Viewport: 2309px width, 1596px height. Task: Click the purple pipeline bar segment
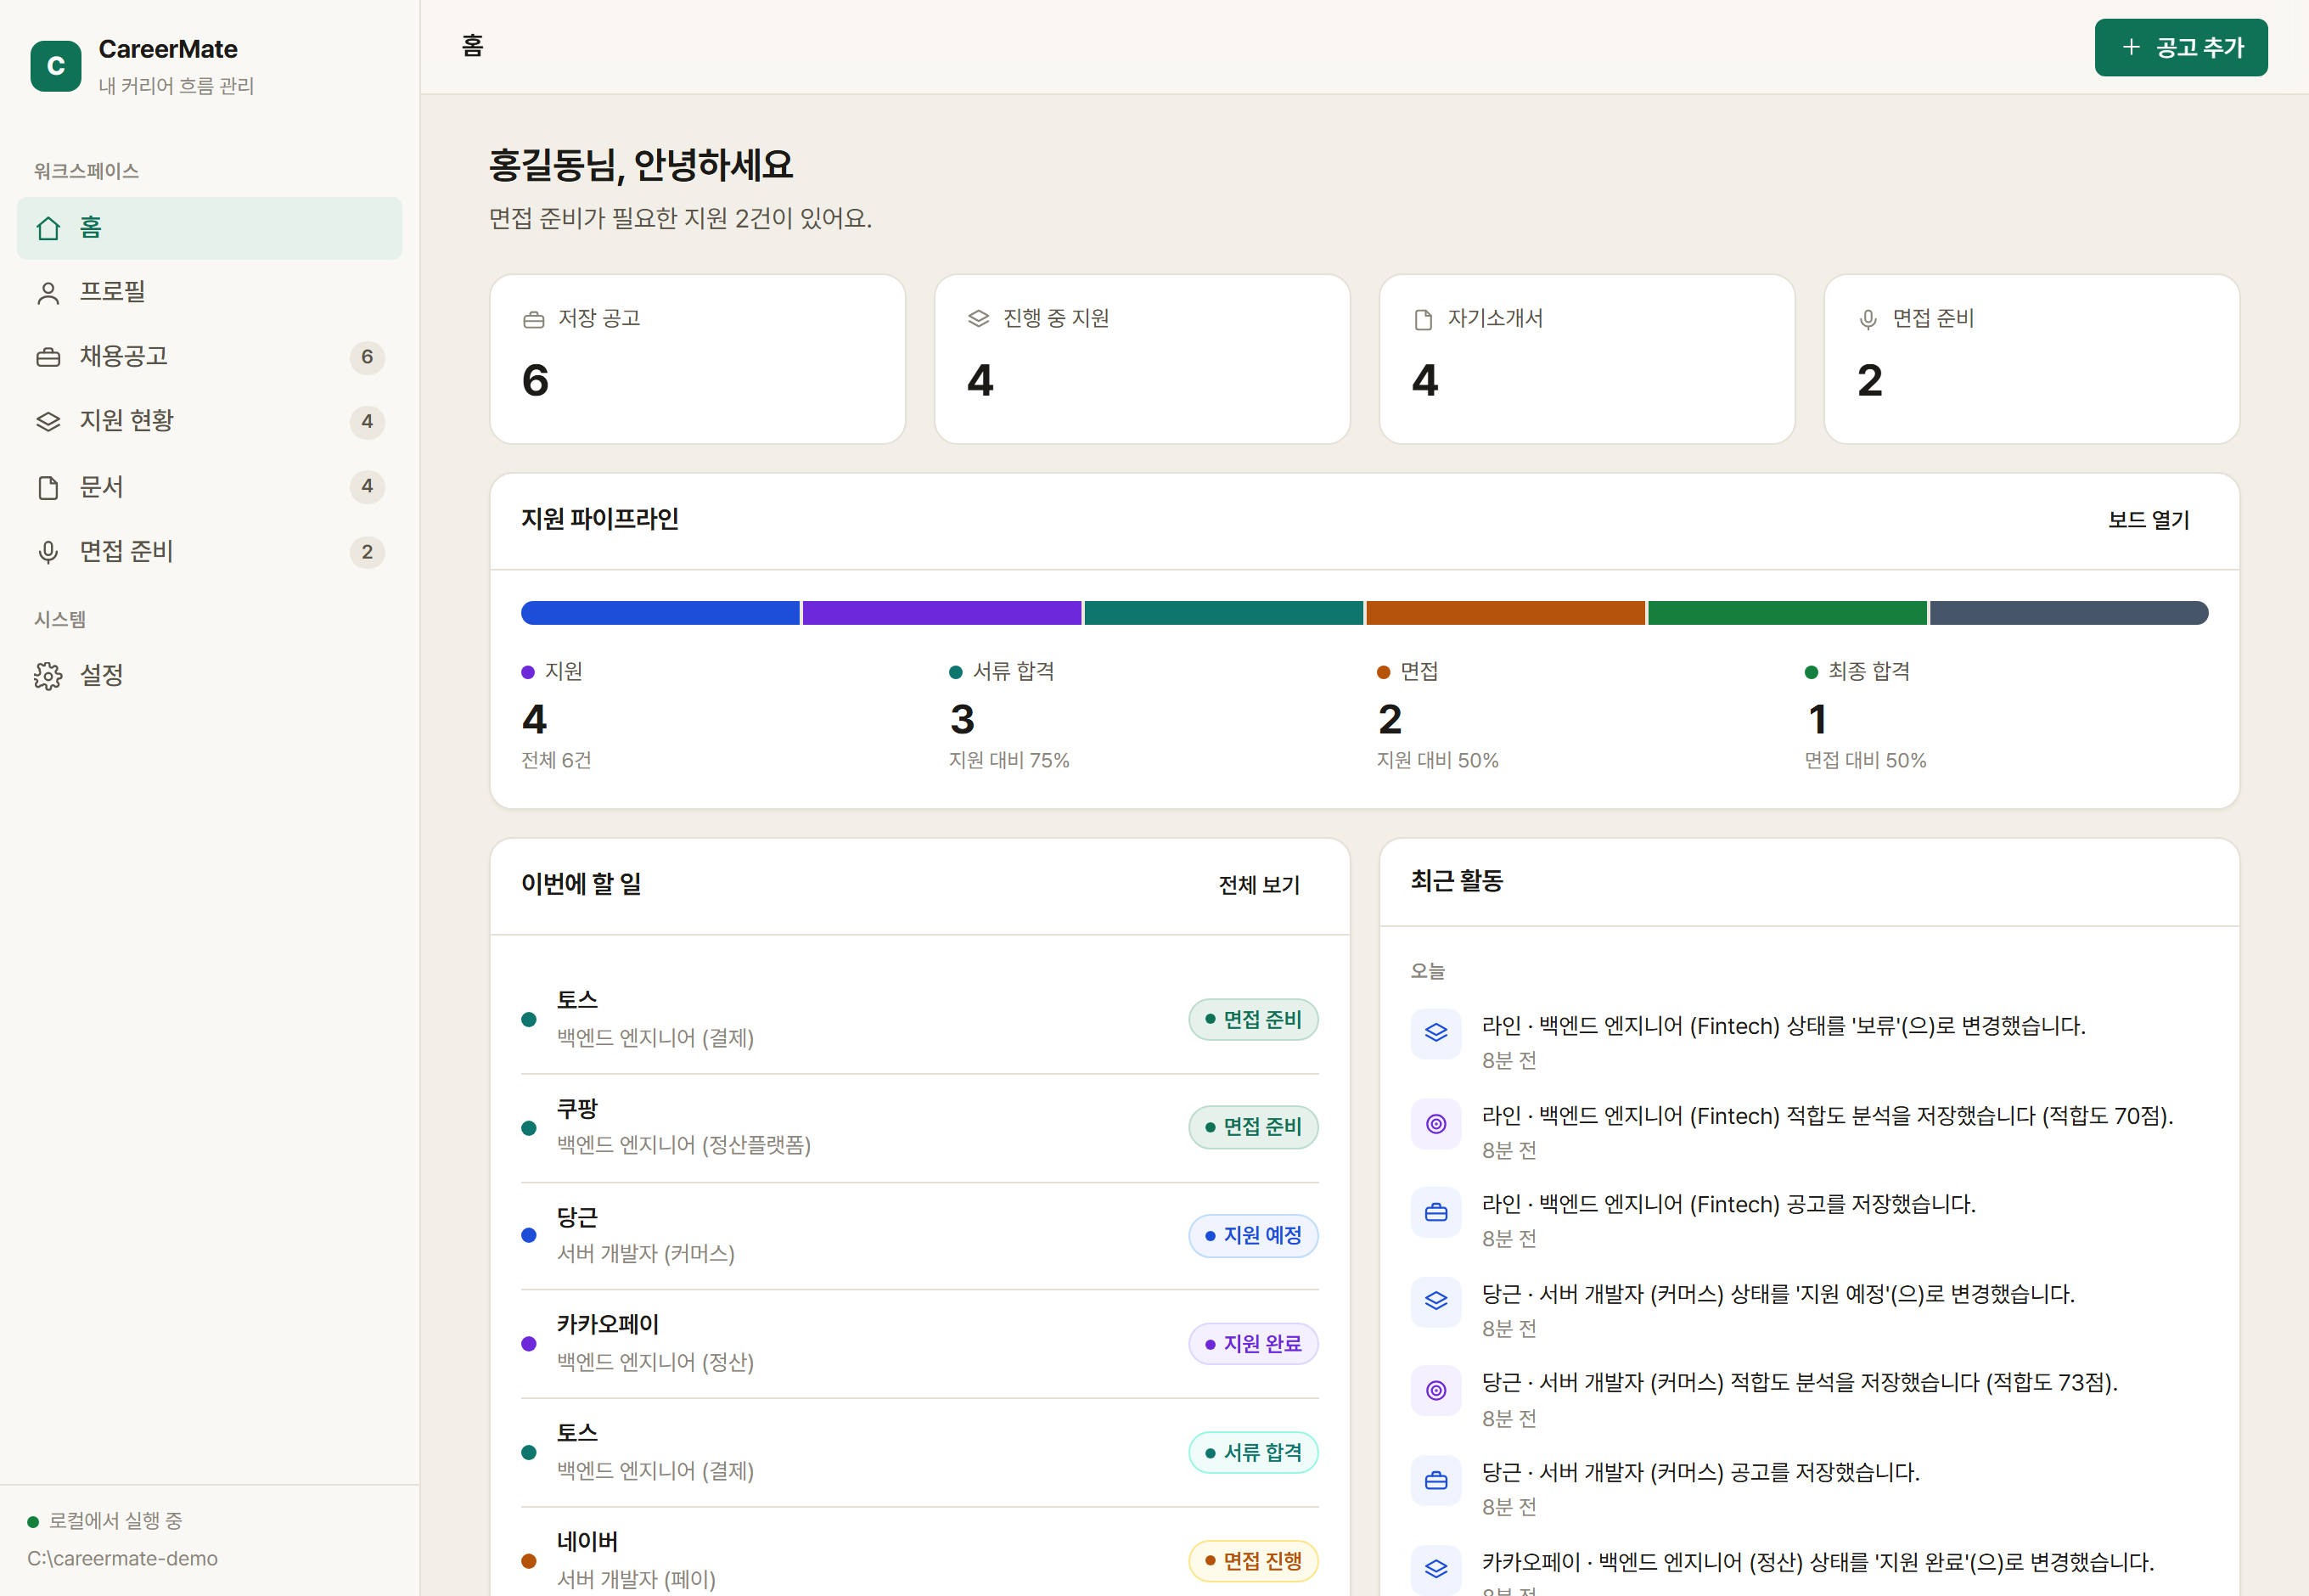pyautogui.click(x=942, y=613)
